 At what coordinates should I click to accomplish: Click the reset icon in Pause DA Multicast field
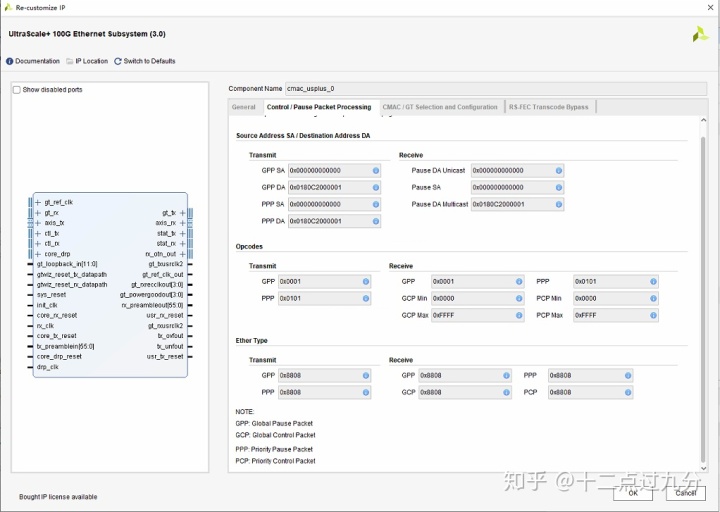click(559, 204)
